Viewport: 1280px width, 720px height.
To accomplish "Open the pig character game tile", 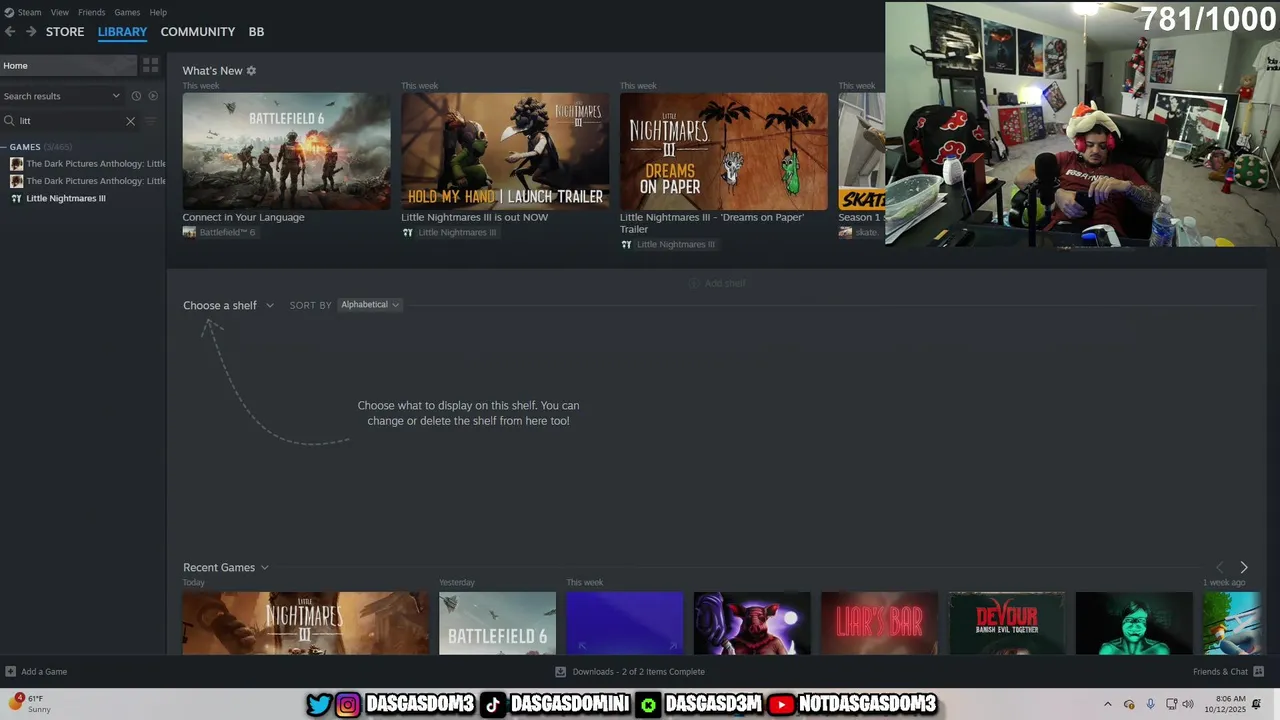I will [752, 623].
